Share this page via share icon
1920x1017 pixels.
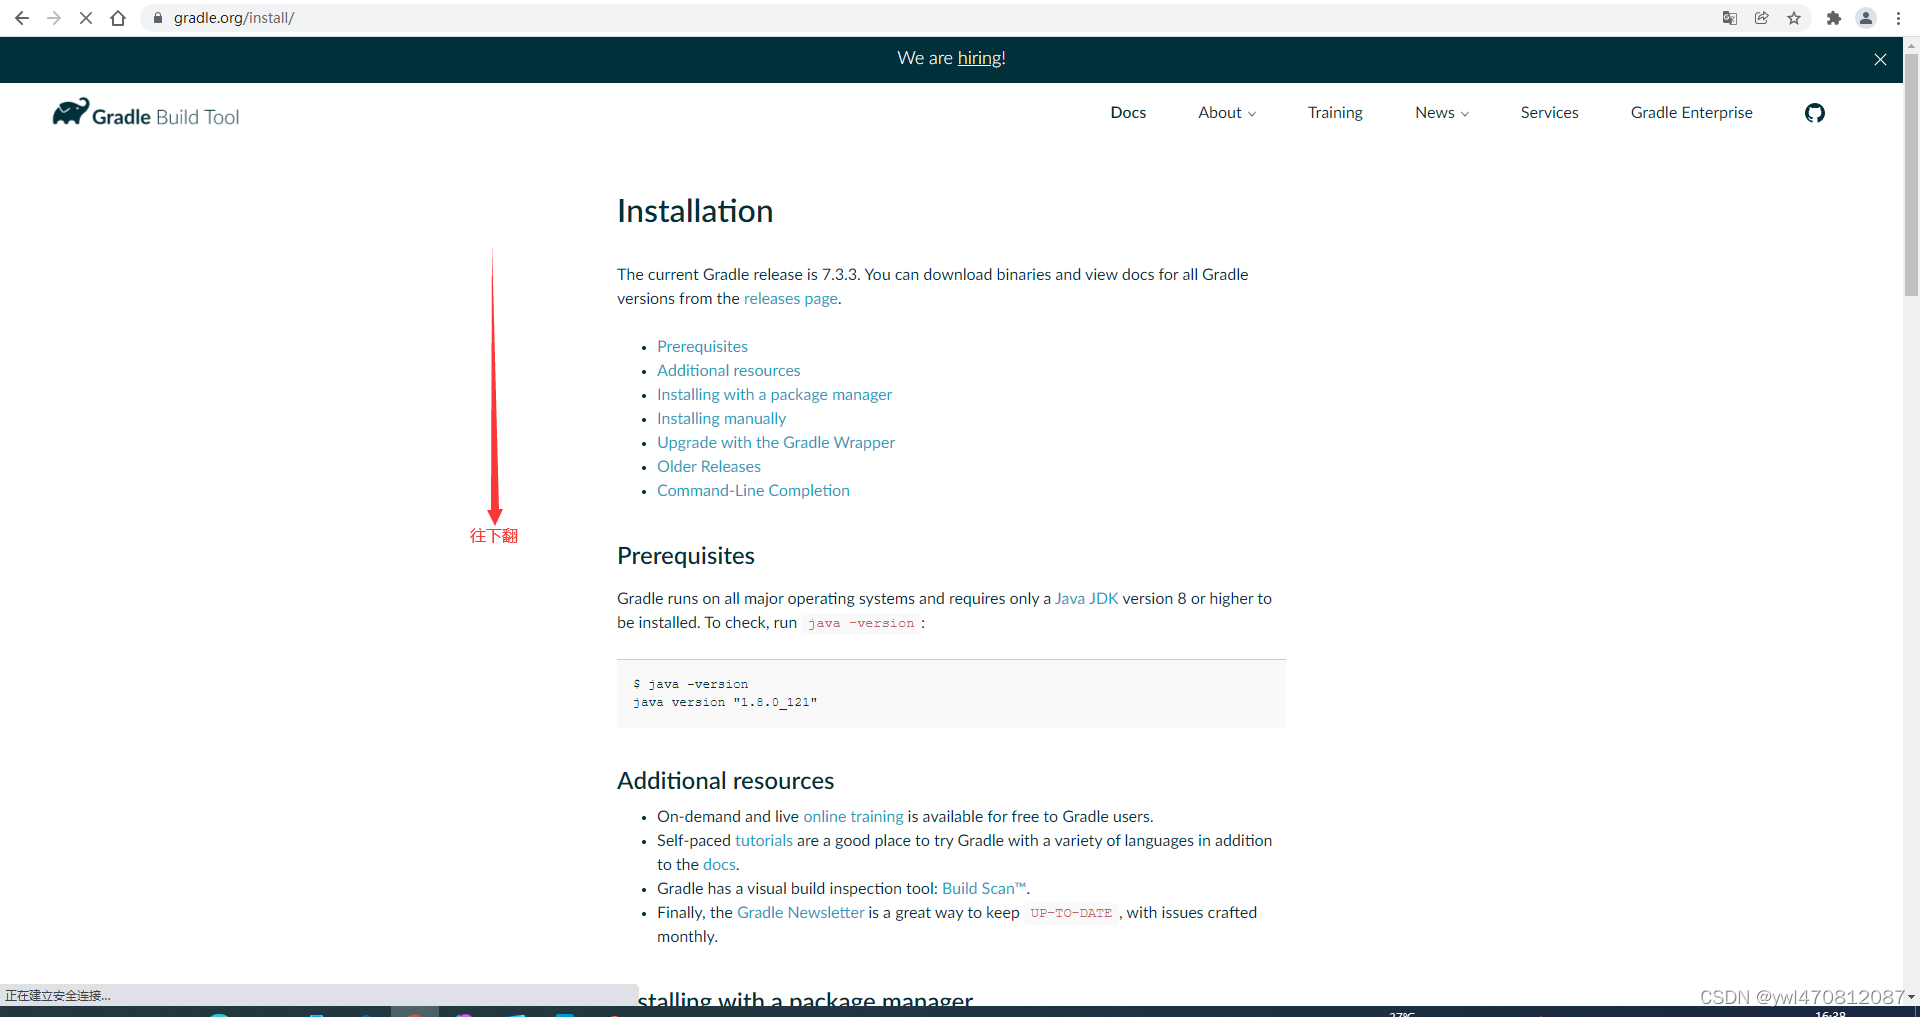(1762, 18)
